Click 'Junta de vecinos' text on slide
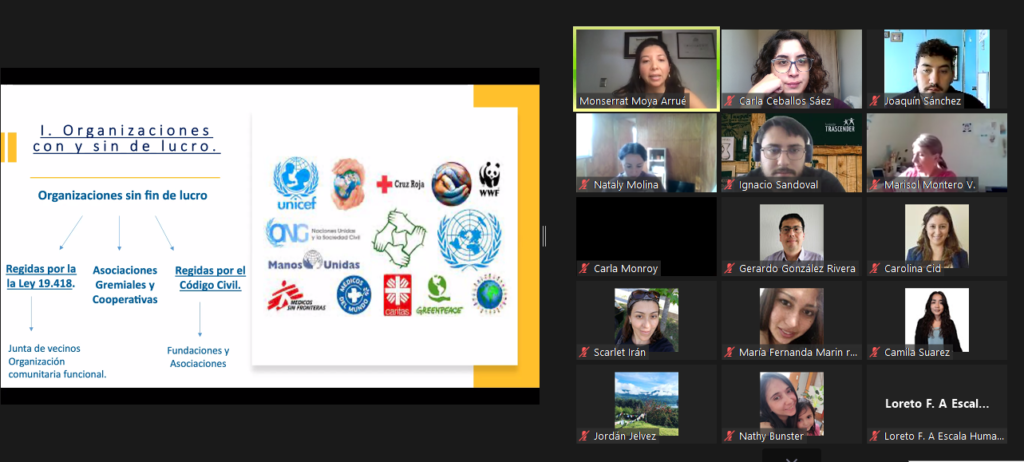Viewport: 1024px width, 462px height. (x=44, y=349)
